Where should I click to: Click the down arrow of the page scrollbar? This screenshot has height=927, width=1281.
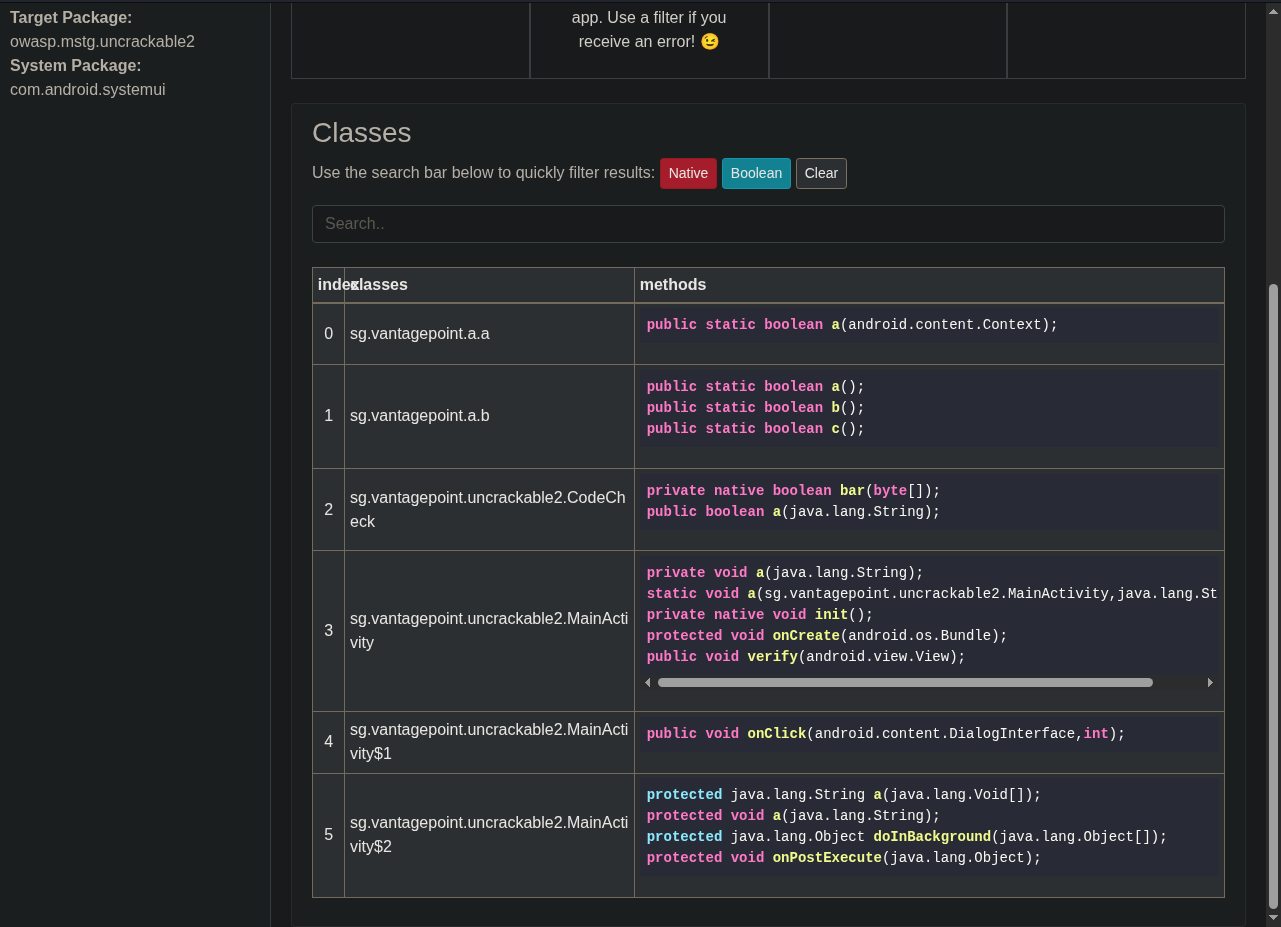(1272, 917)
